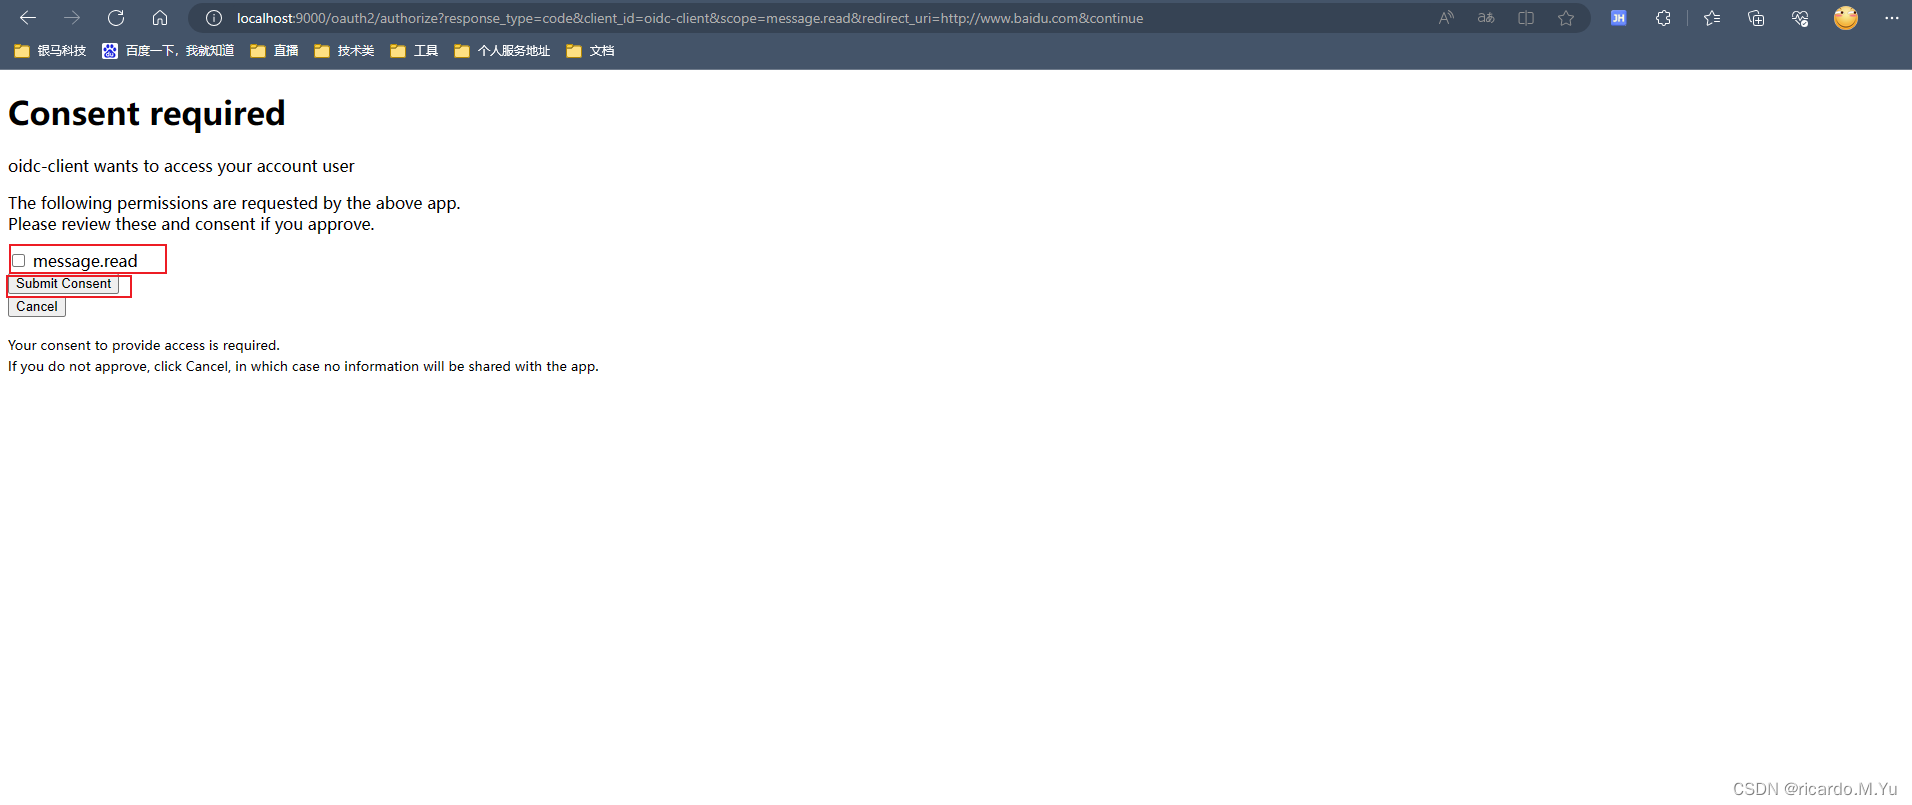This screenshot has height=805, width=1912.
Task: Open the JH extension icon
Action: coord(1618,18)
